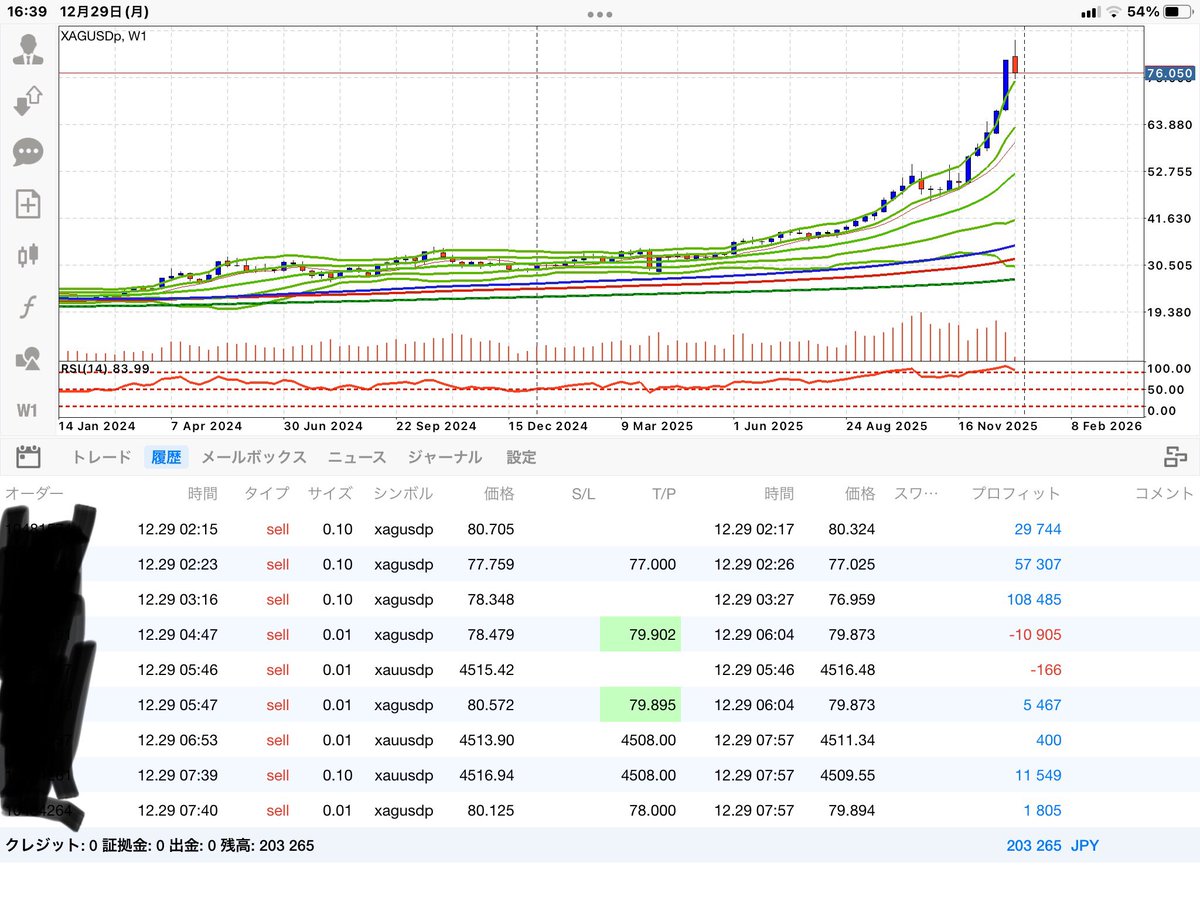Tap the RSI(14) 83.99 indicator label
This screenshot has width=1200, height=900.
tap(107, 369)
